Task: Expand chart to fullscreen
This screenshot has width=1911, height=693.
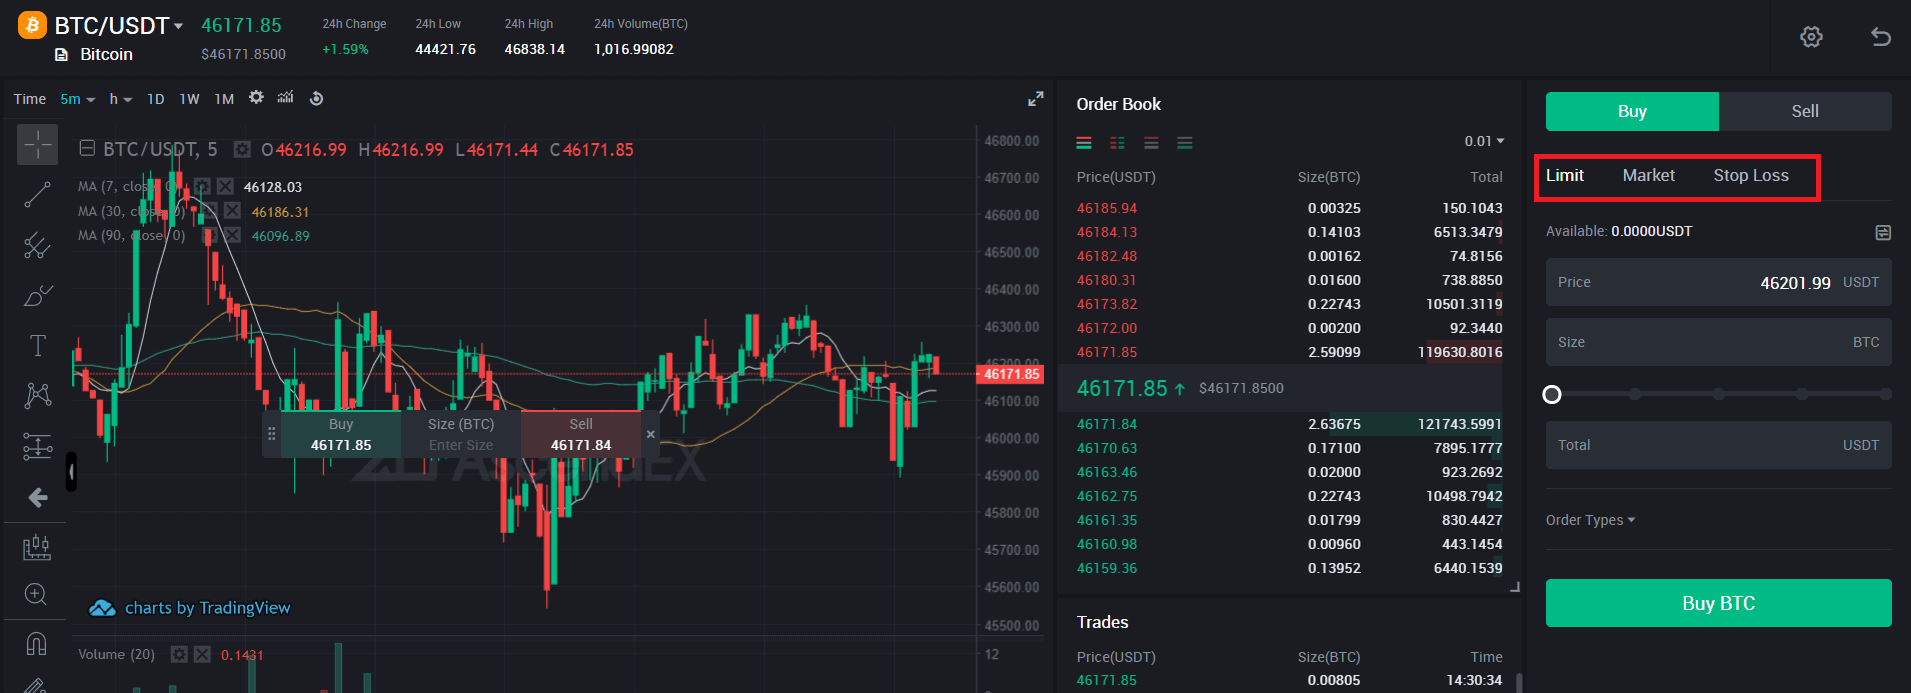Action: pyautogui.click(x=1036, y=99)
